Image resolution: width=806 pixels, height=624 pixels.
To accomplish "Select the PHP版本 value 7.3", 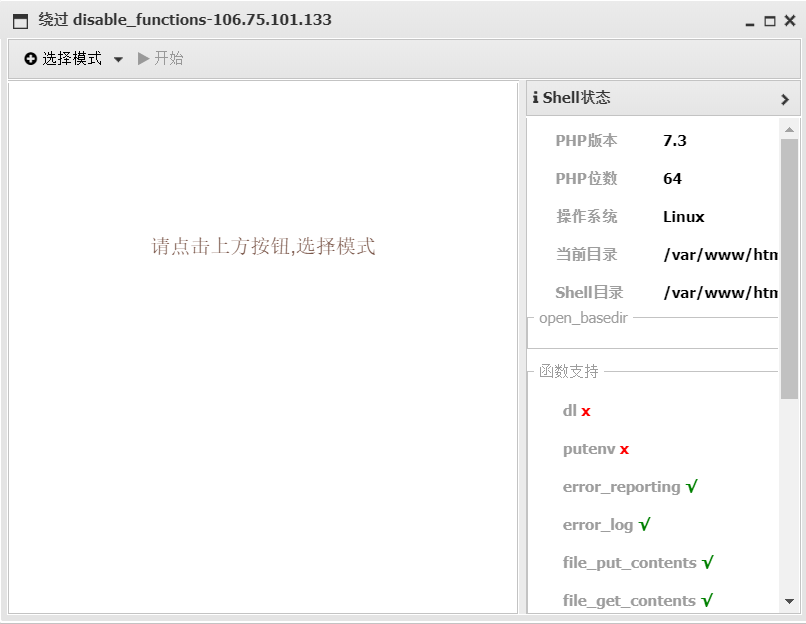I will [x=674, y=140].
